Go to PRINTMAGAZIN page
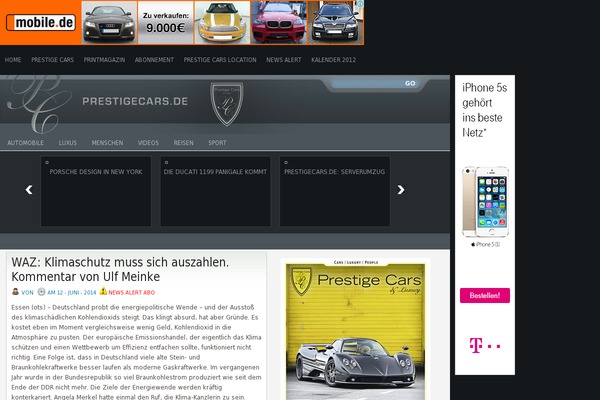Screen dimensions: 600x400 [104, 60]
